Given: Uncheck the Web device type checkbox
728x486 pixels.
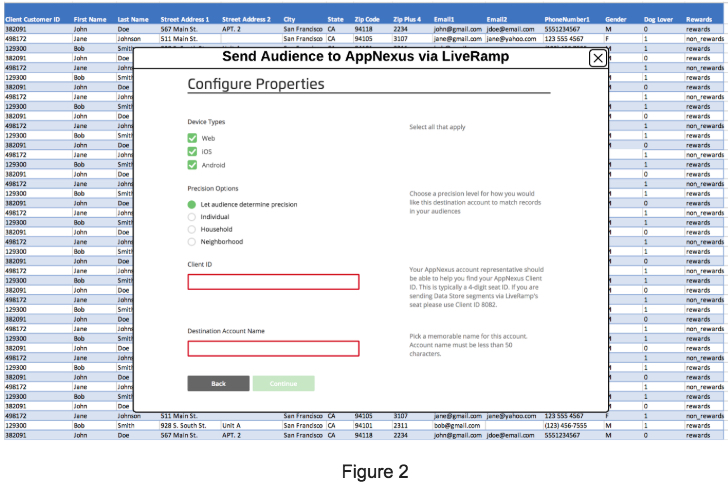Looking at the screenshot, I should [192, 138].
